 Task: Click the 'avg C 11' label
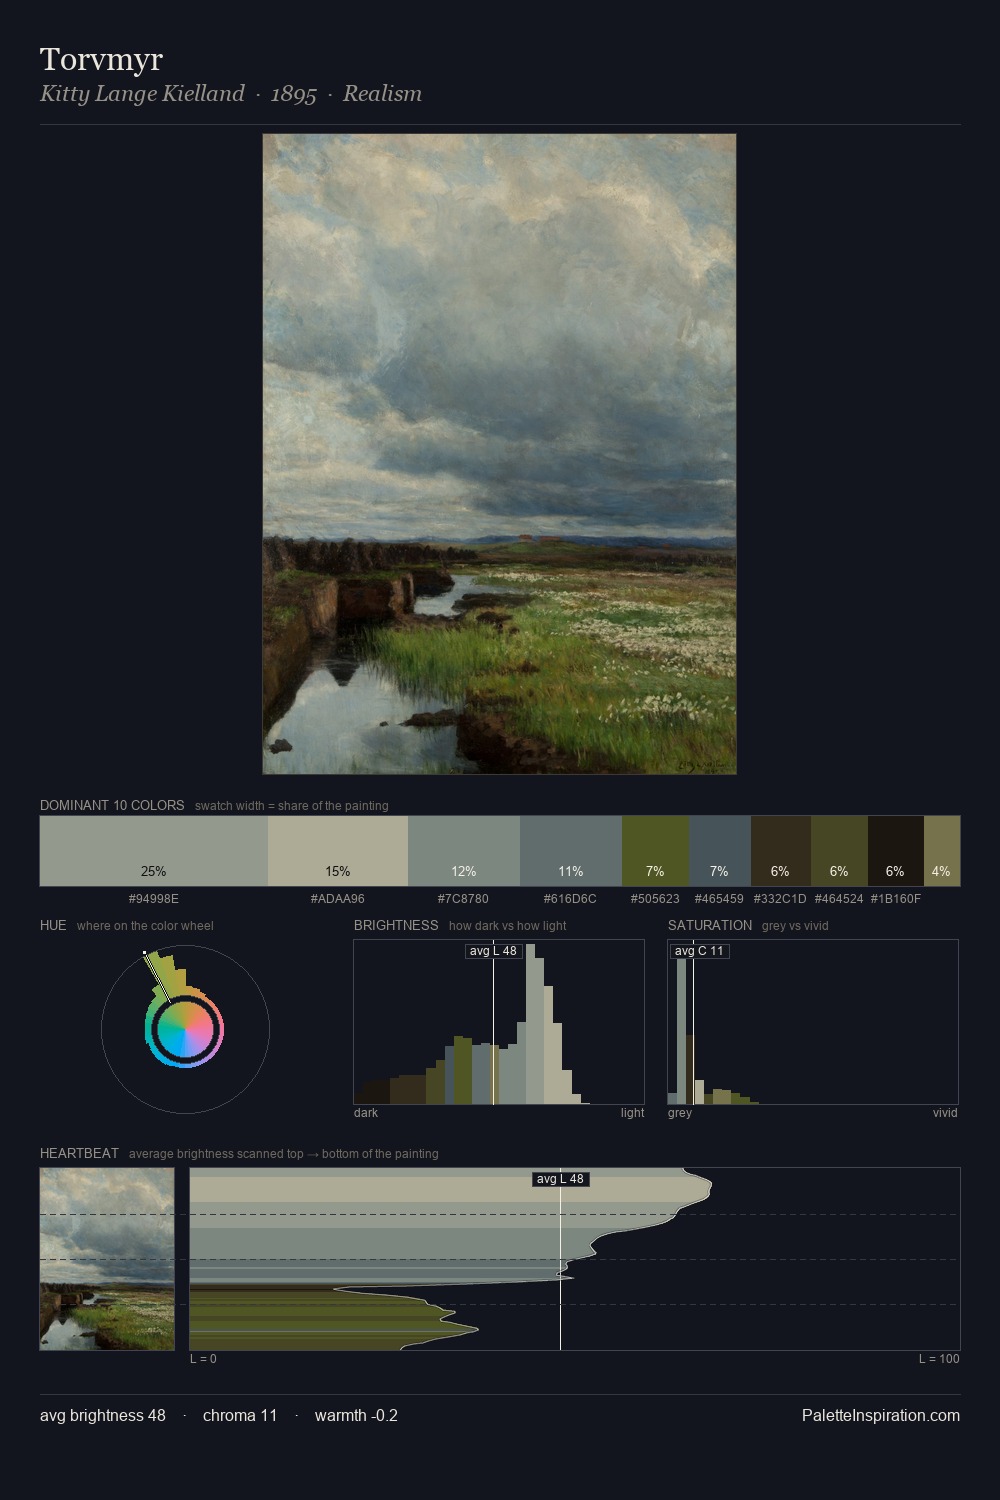tap(699, 951)
